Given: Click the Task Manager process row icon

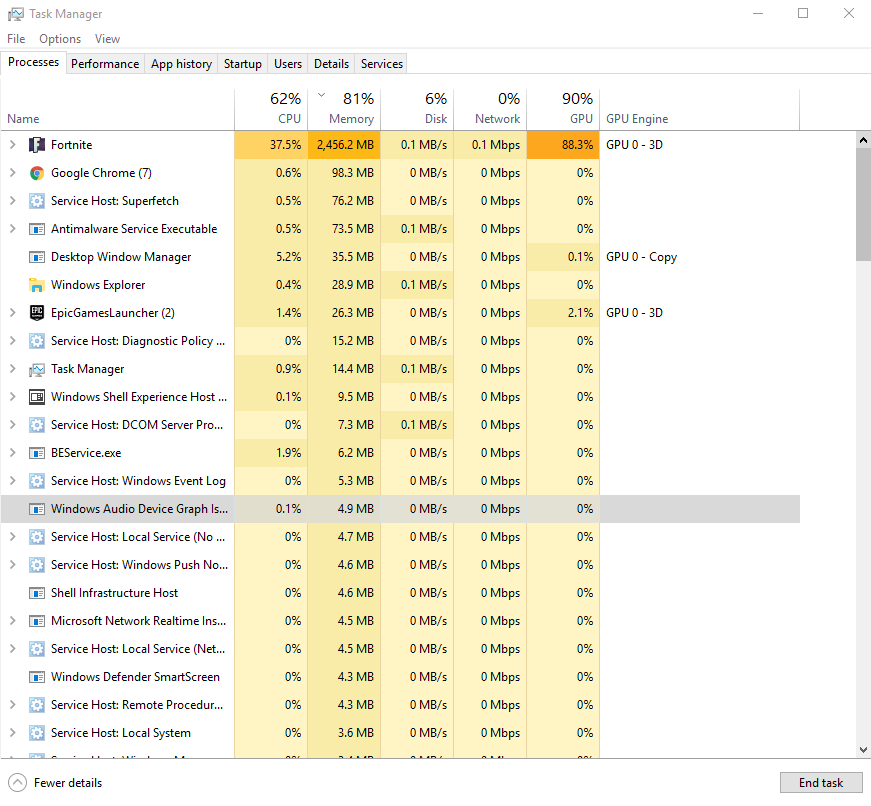Looking at the screenshot, I should [37, 369].
